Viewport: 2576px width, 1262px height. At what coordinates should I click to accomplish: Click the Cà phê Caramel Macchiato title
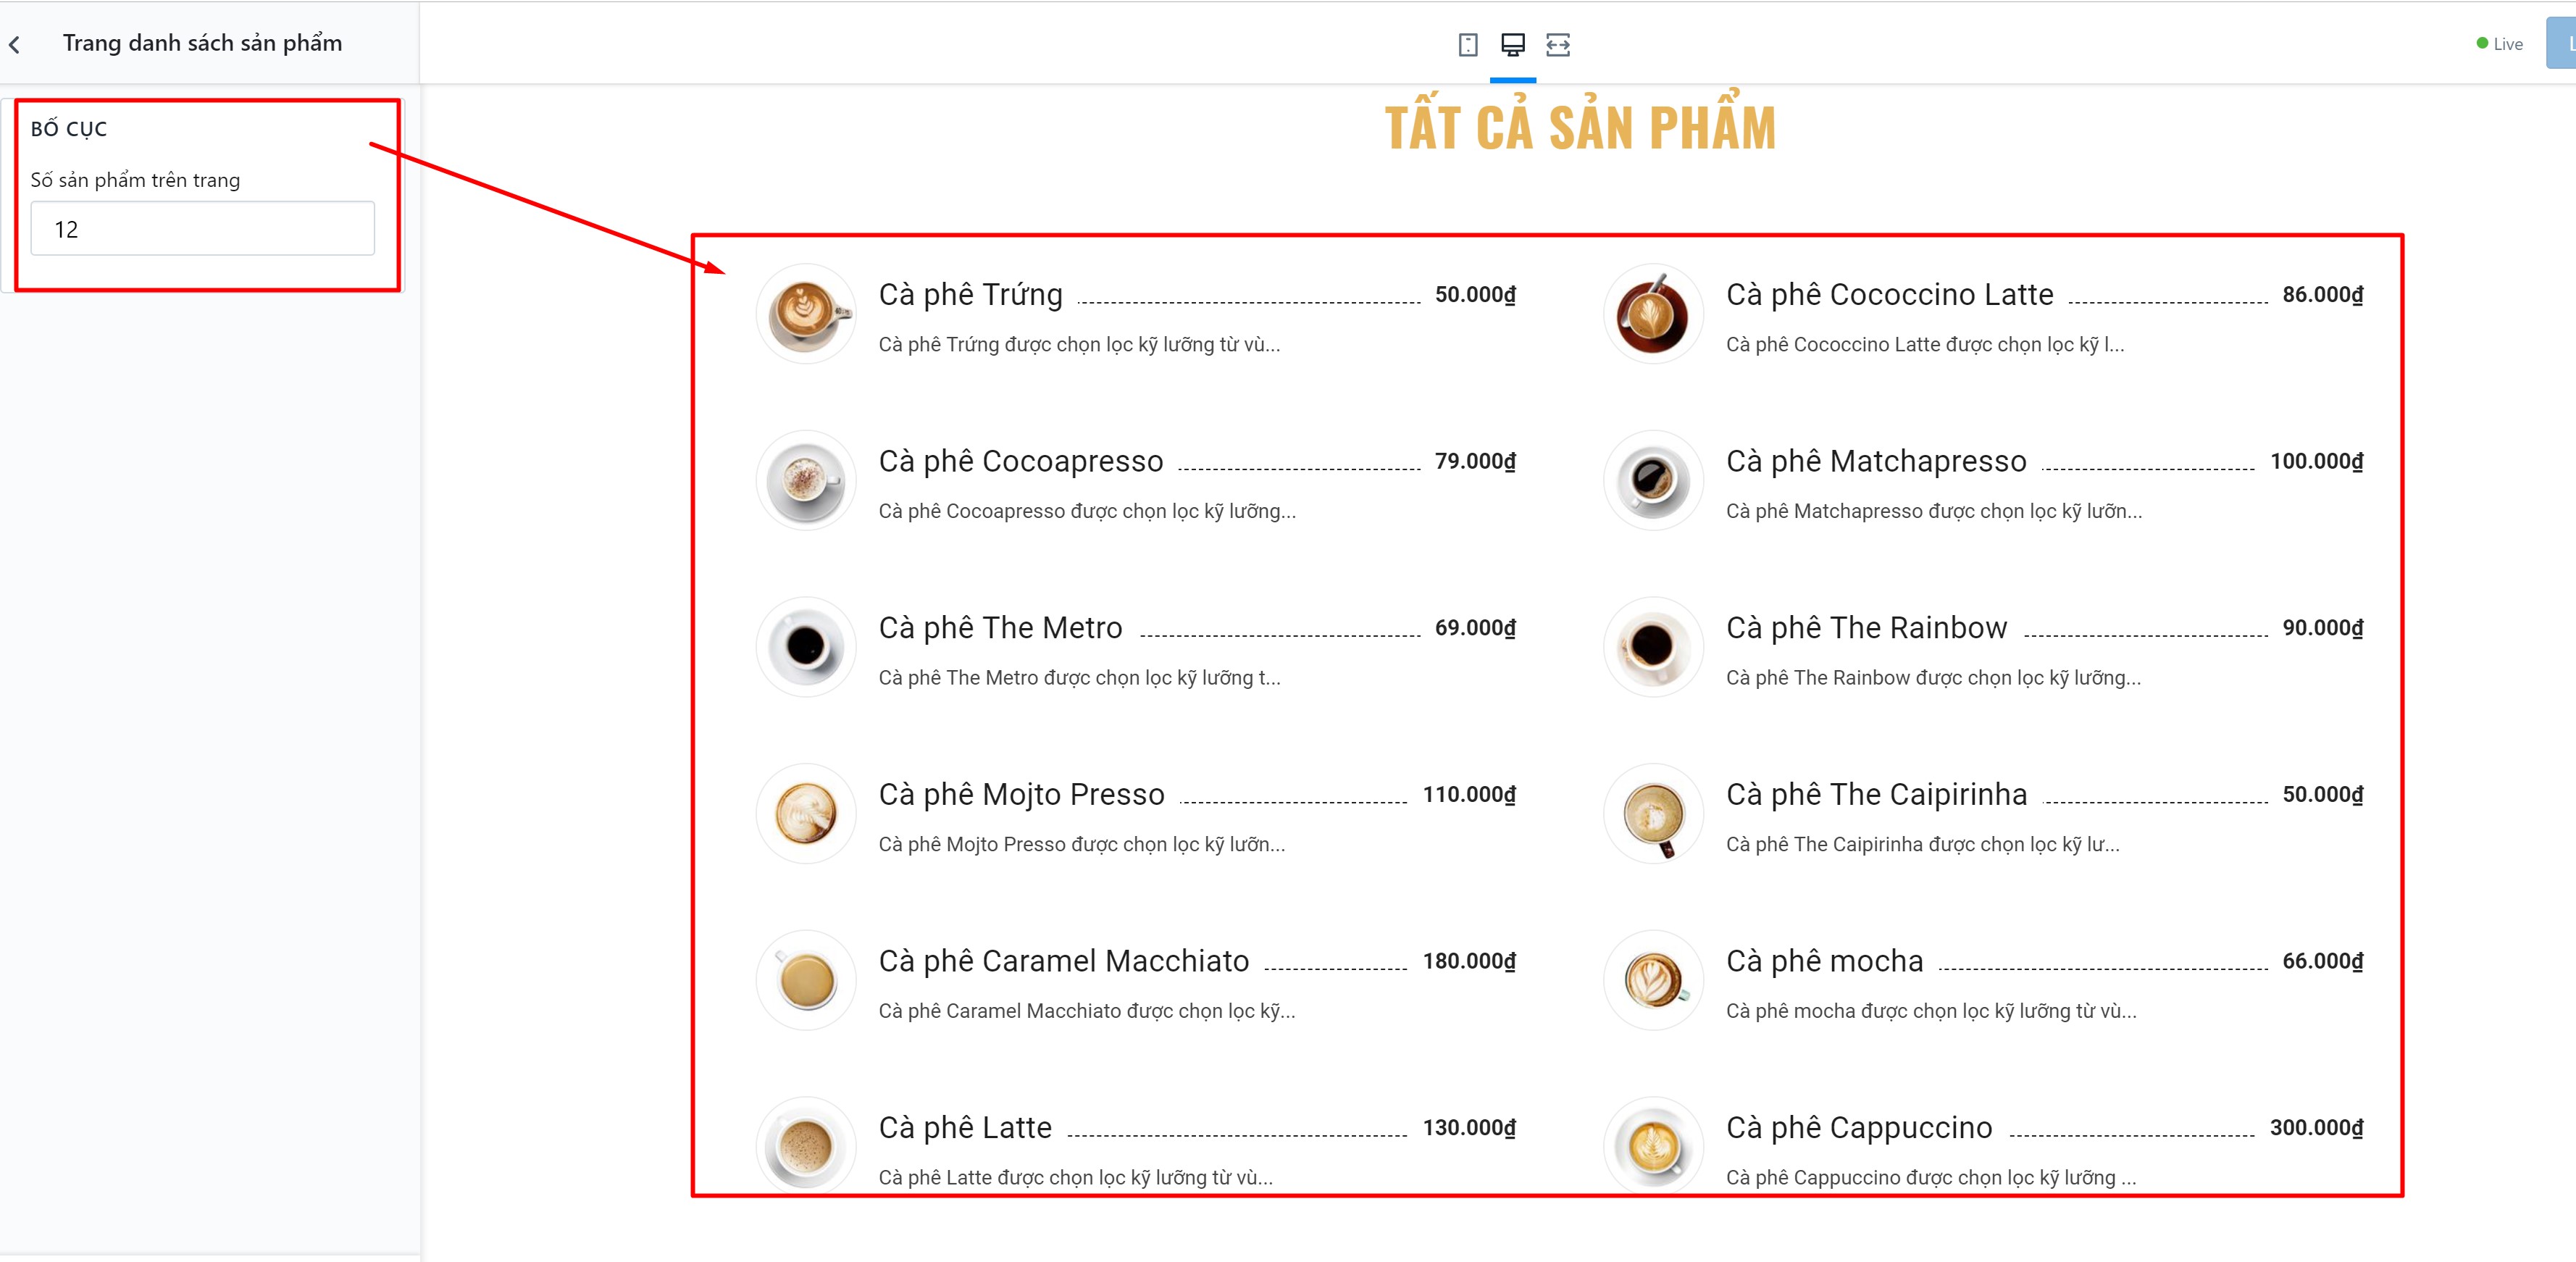point(1063,961)
